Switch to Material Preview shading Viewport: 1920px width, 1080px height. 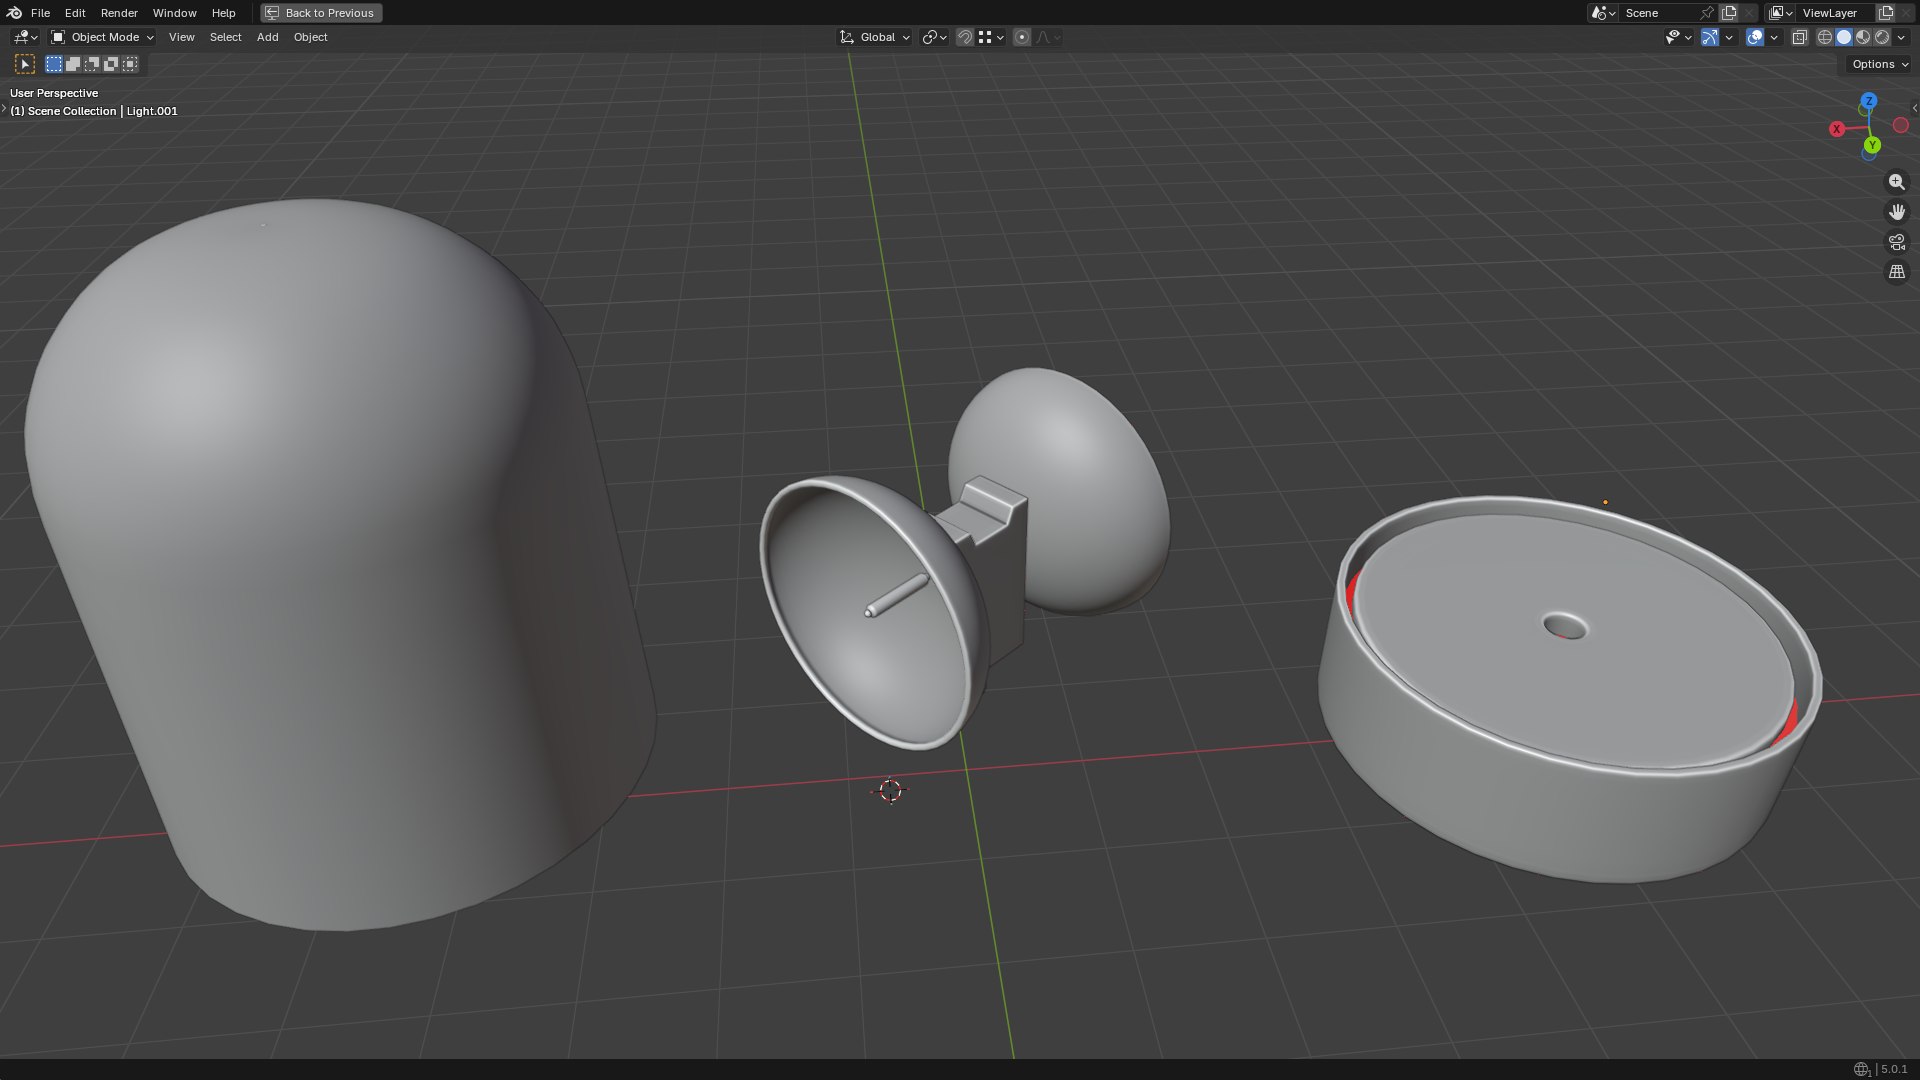pyautogui.click(x=1863, y=37)
